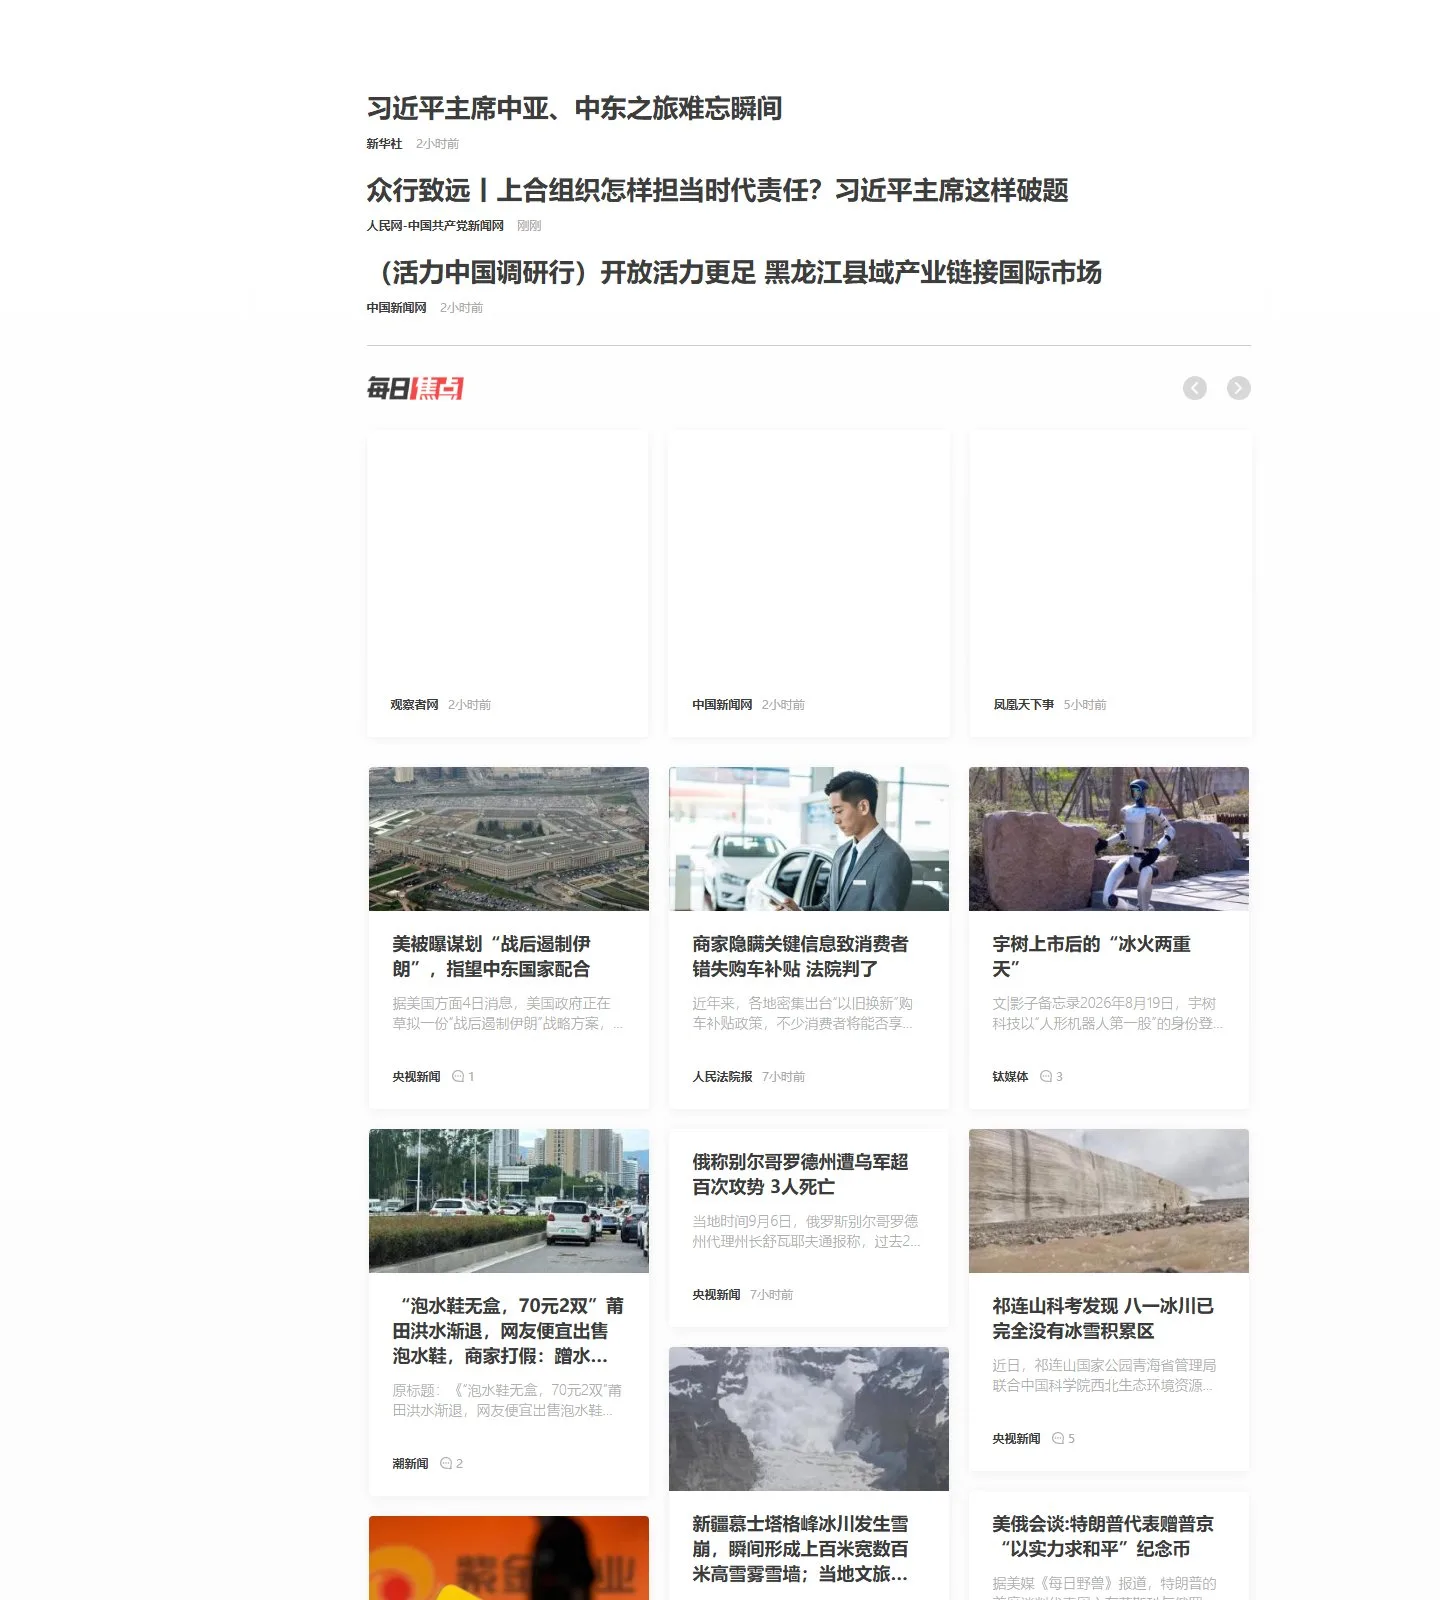Click summary text 当地时间9月6日，俄罗斯别尔哥罗德
1440x1600 pixels.
click(806, 1231)
